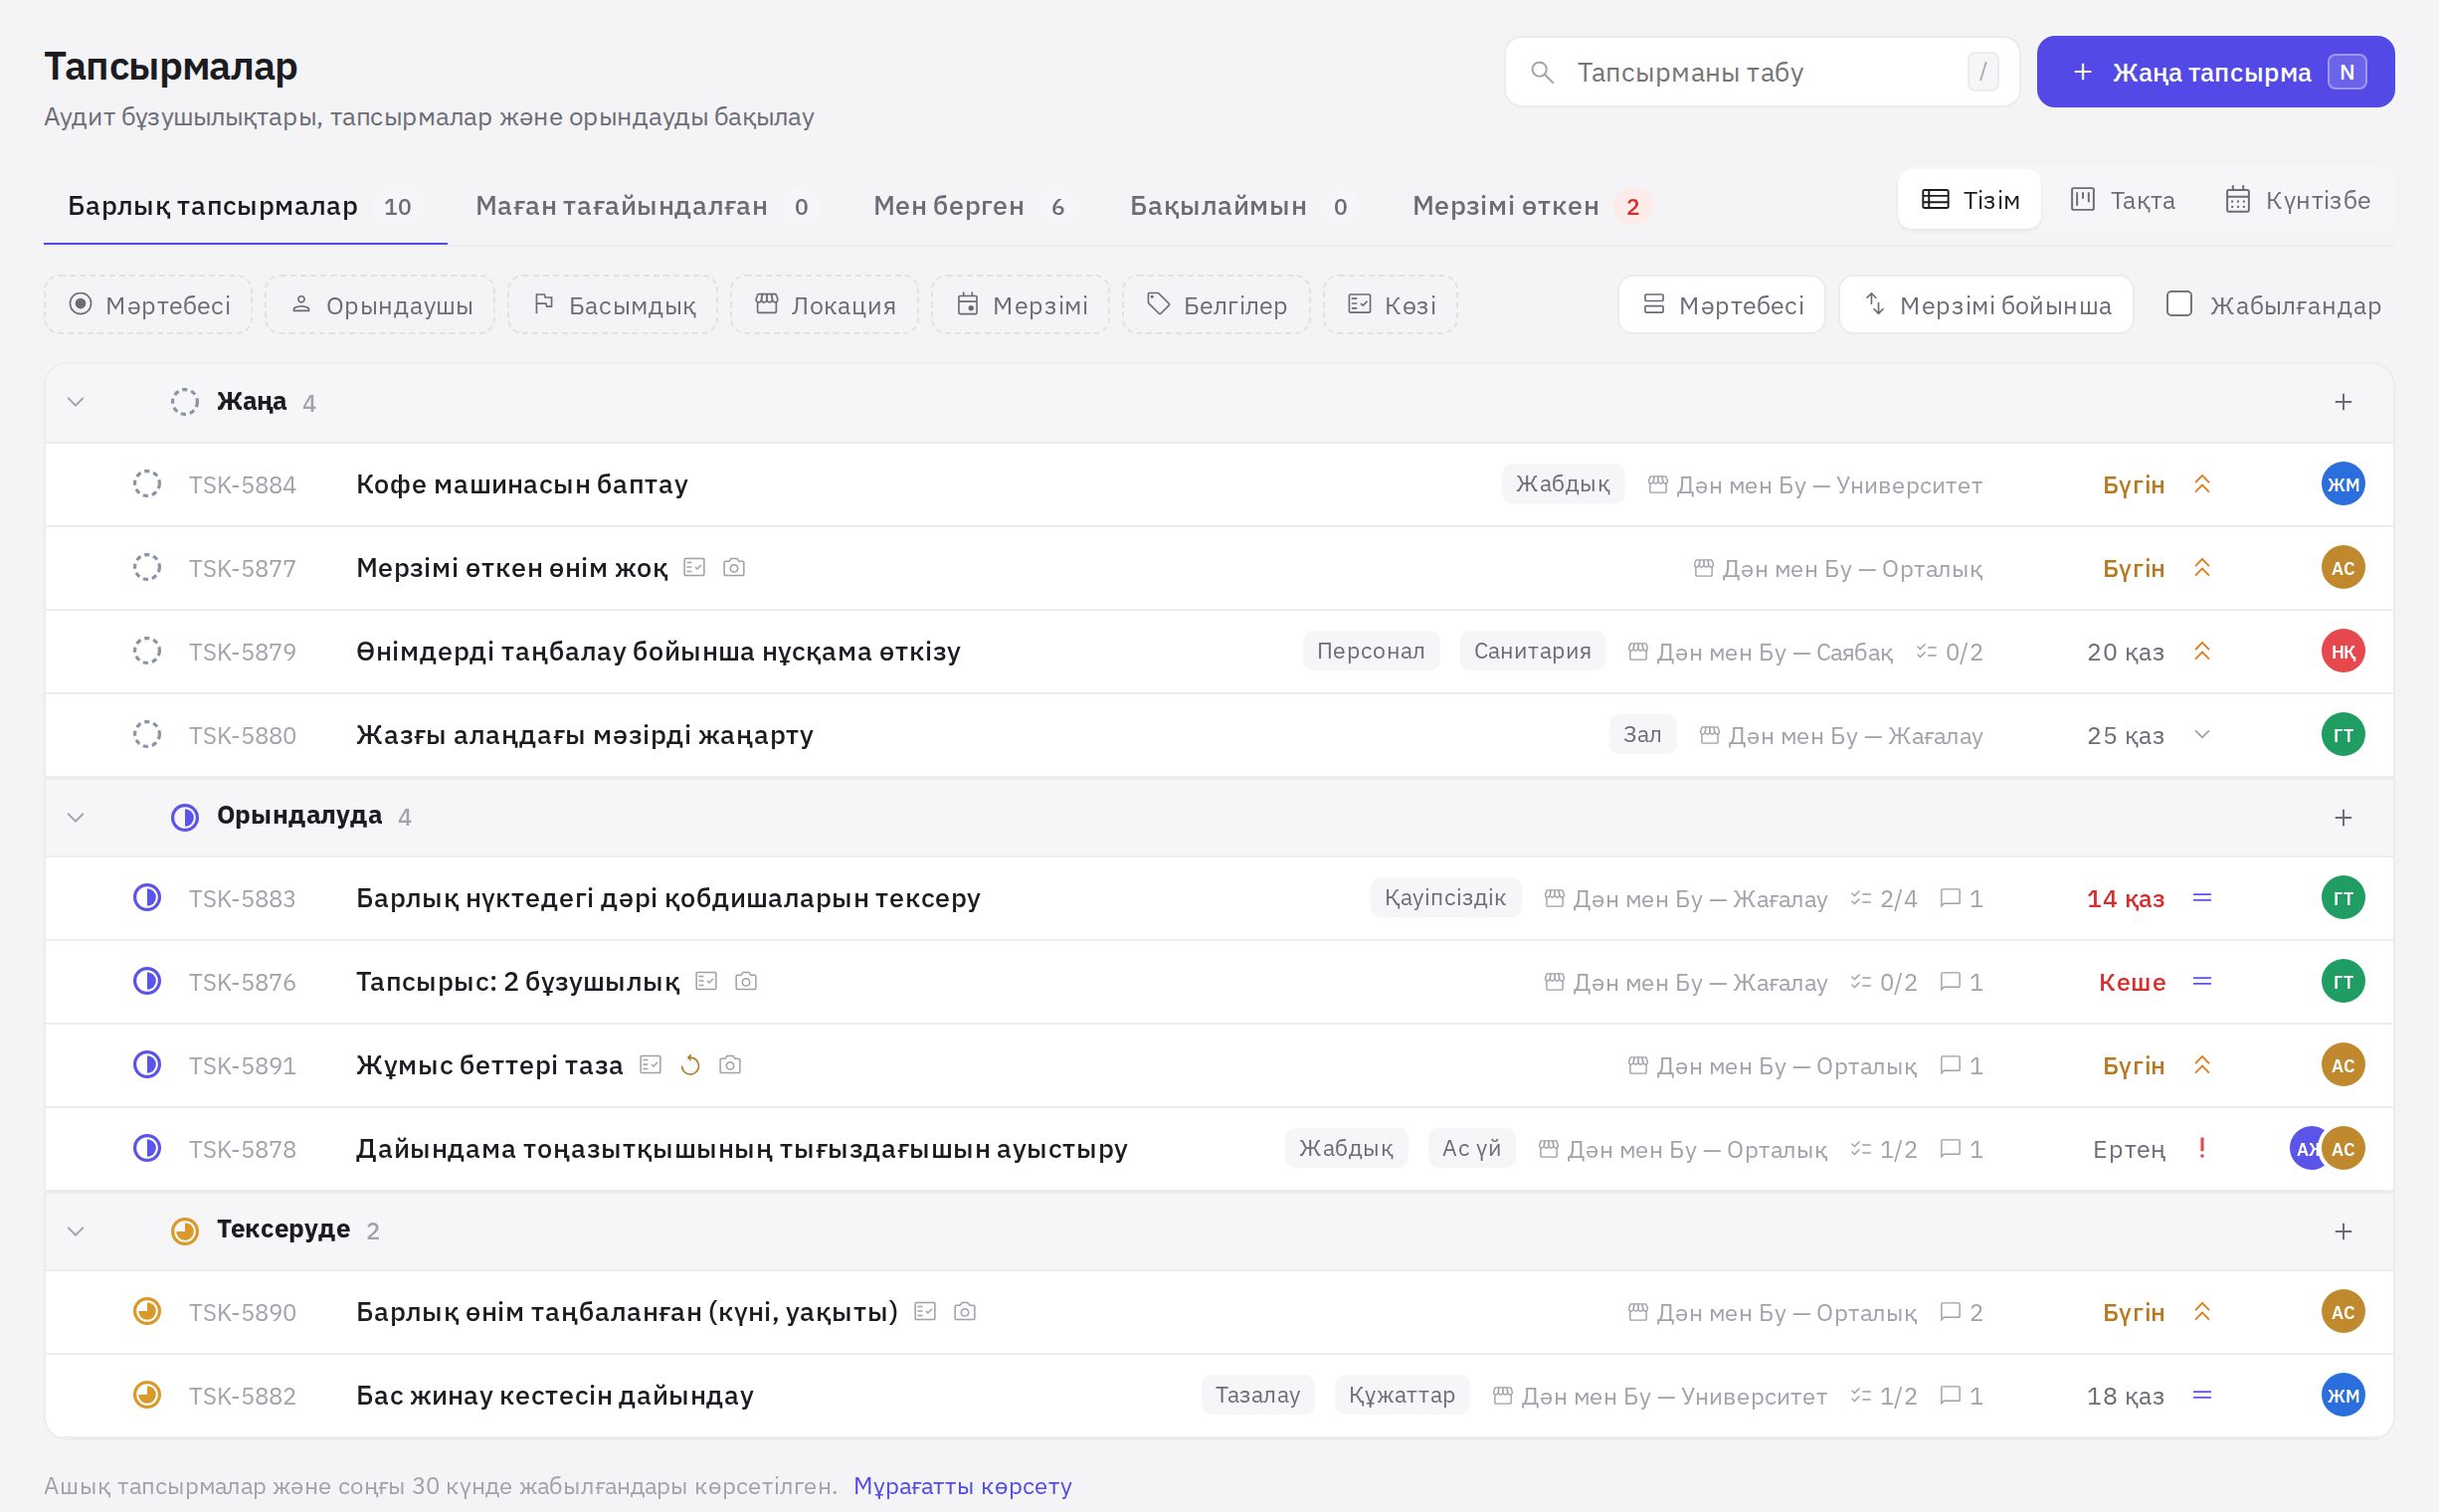Screen dimensions: 2439x1512
Task: Click search magnifier icon
Action: pyautogui.click(x=1542, y=72)
